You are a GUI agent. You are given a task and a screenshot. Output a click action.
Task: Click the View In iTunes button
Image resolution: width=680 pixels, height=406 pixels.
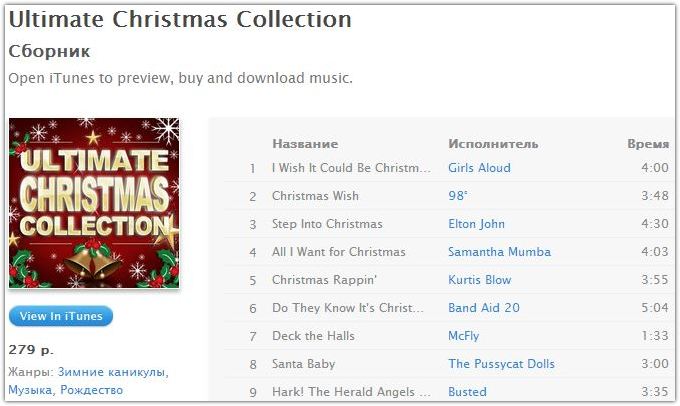[x=61, y=316]
